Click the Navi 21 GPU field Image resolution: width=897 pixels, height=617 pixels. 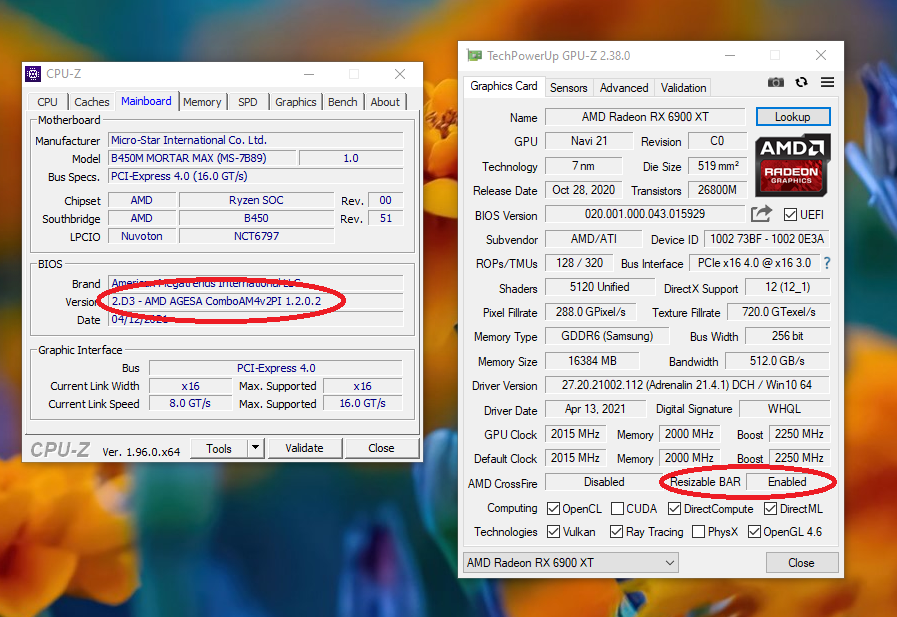tap(589, 141)
